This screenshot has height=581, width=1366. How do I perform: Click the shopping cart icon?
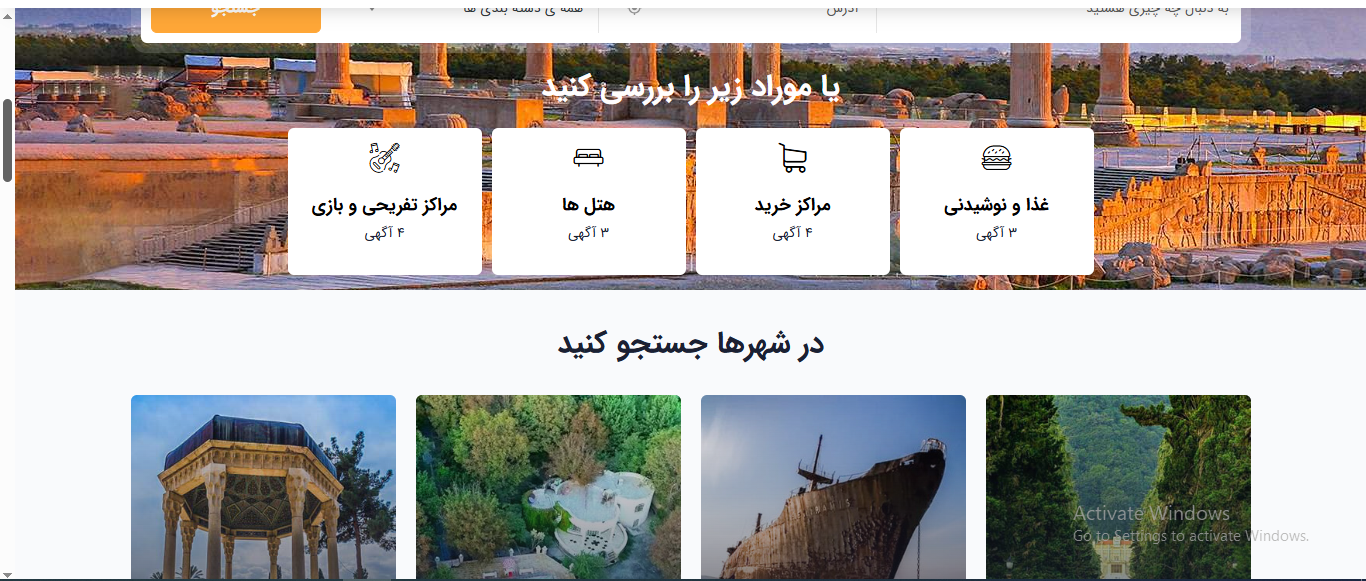tap(792, 158)
